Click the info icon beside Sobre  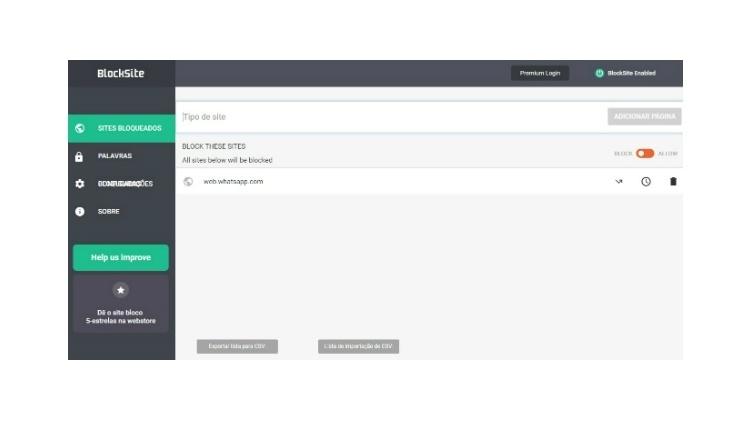79,211
